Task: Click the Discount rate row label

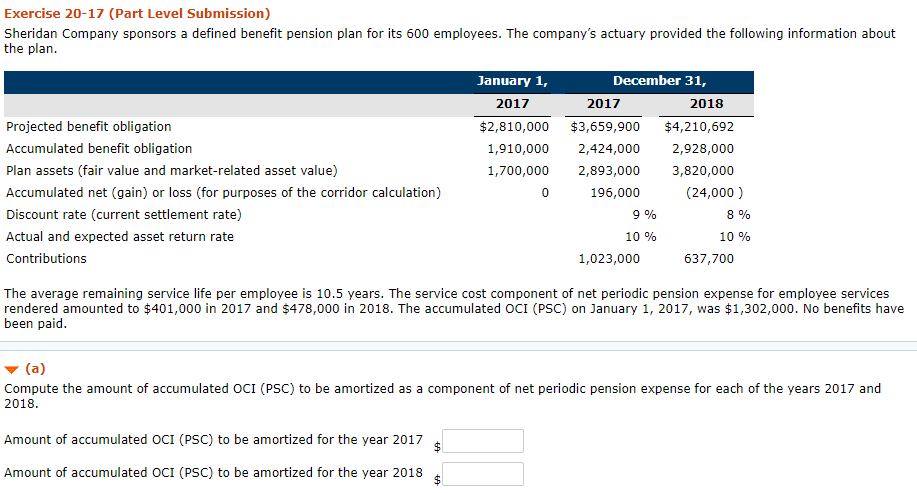Action: [123, 215]
